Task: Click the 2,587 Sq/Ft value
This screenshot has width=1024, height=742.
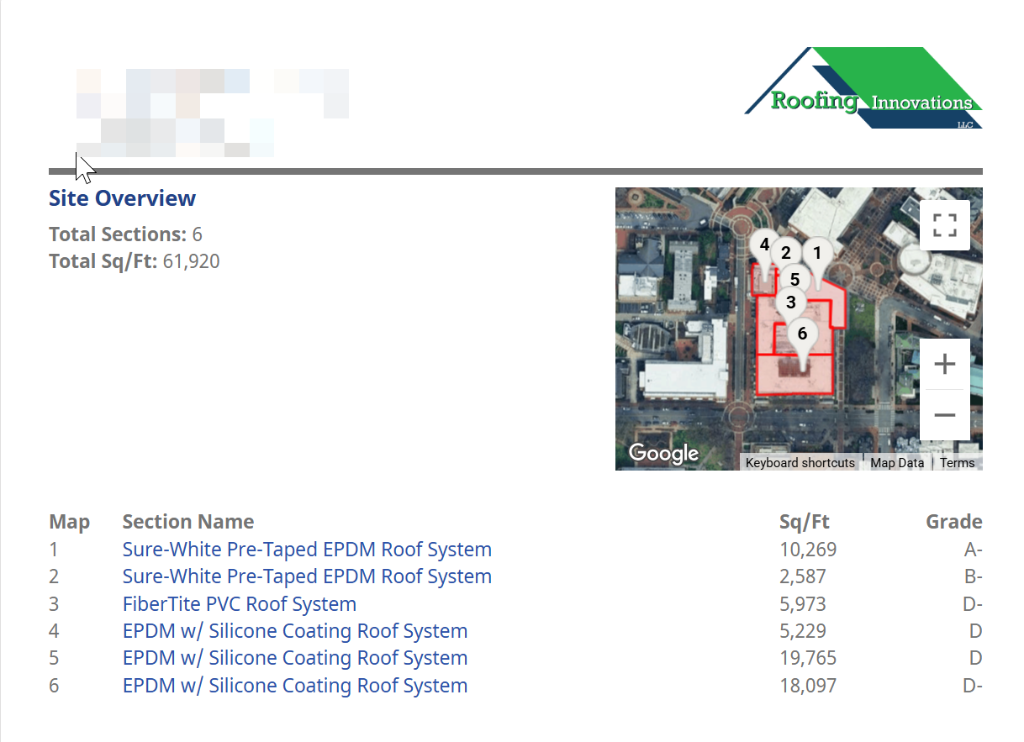Action: [x=803, y=577]
